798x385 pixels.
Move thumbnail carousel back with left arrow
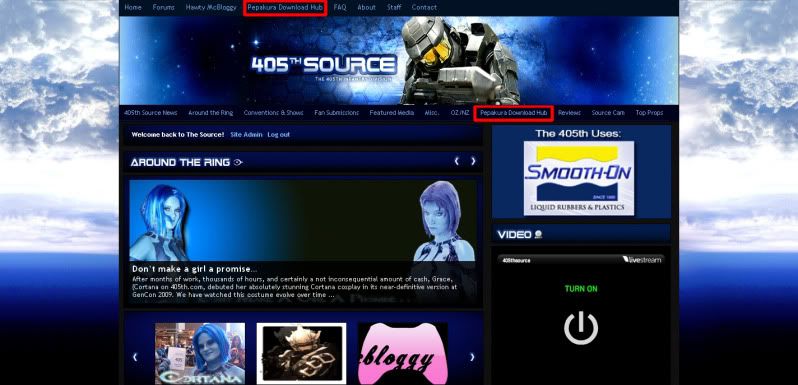pos(135,357)
